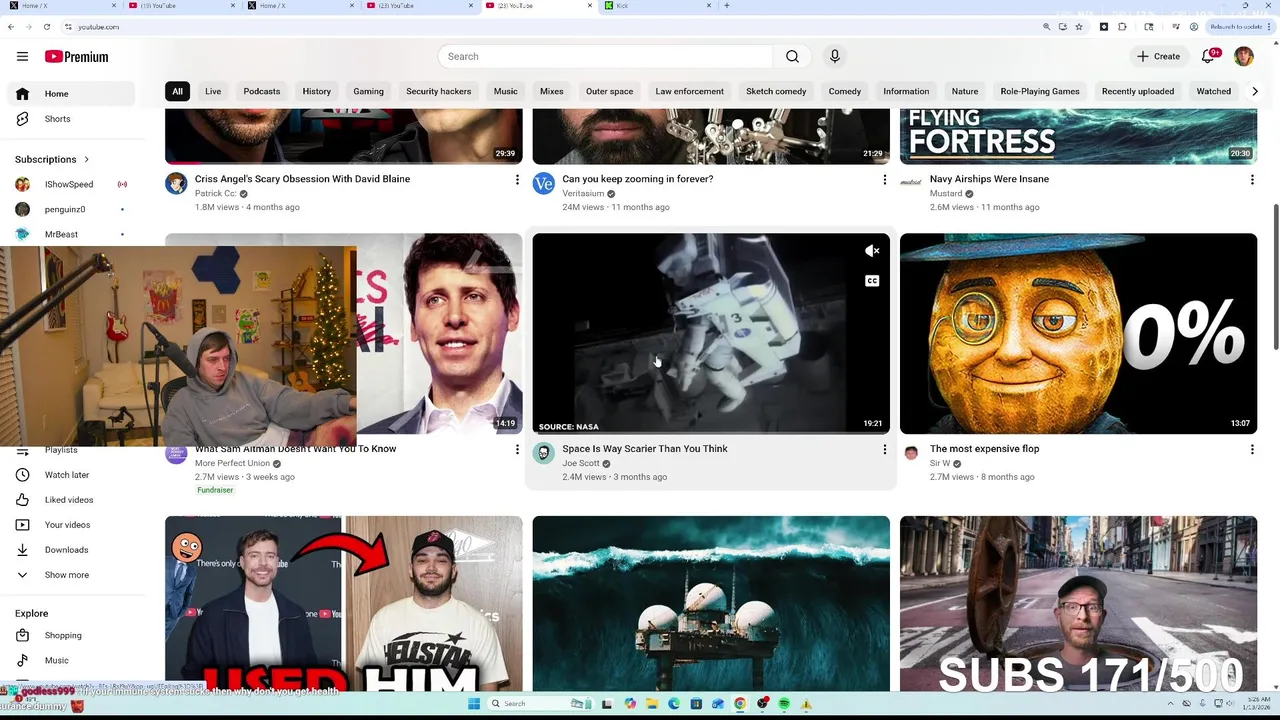Open options for Space Is Way Scarier video

[884, 450]
